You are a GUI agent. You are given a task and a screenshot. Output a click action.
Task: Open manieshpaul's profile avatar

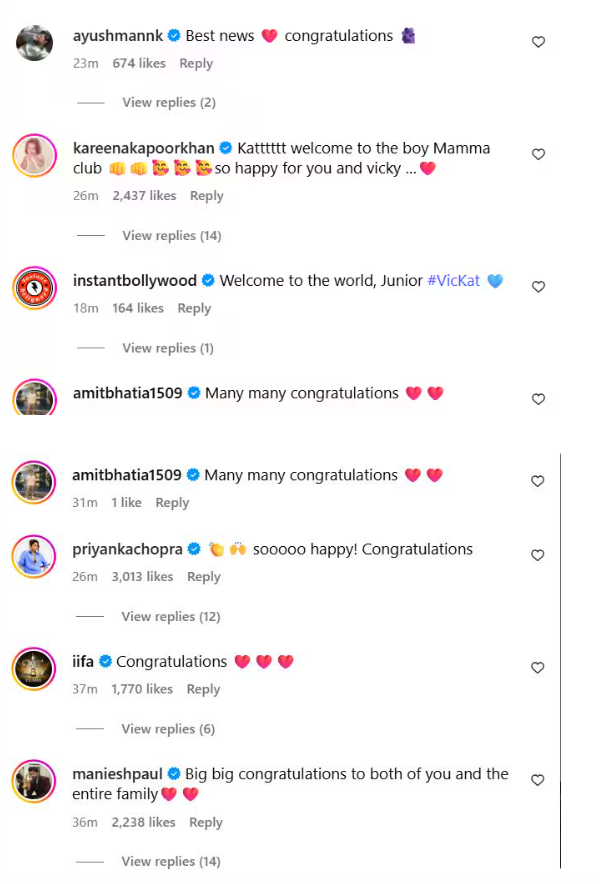34,781
